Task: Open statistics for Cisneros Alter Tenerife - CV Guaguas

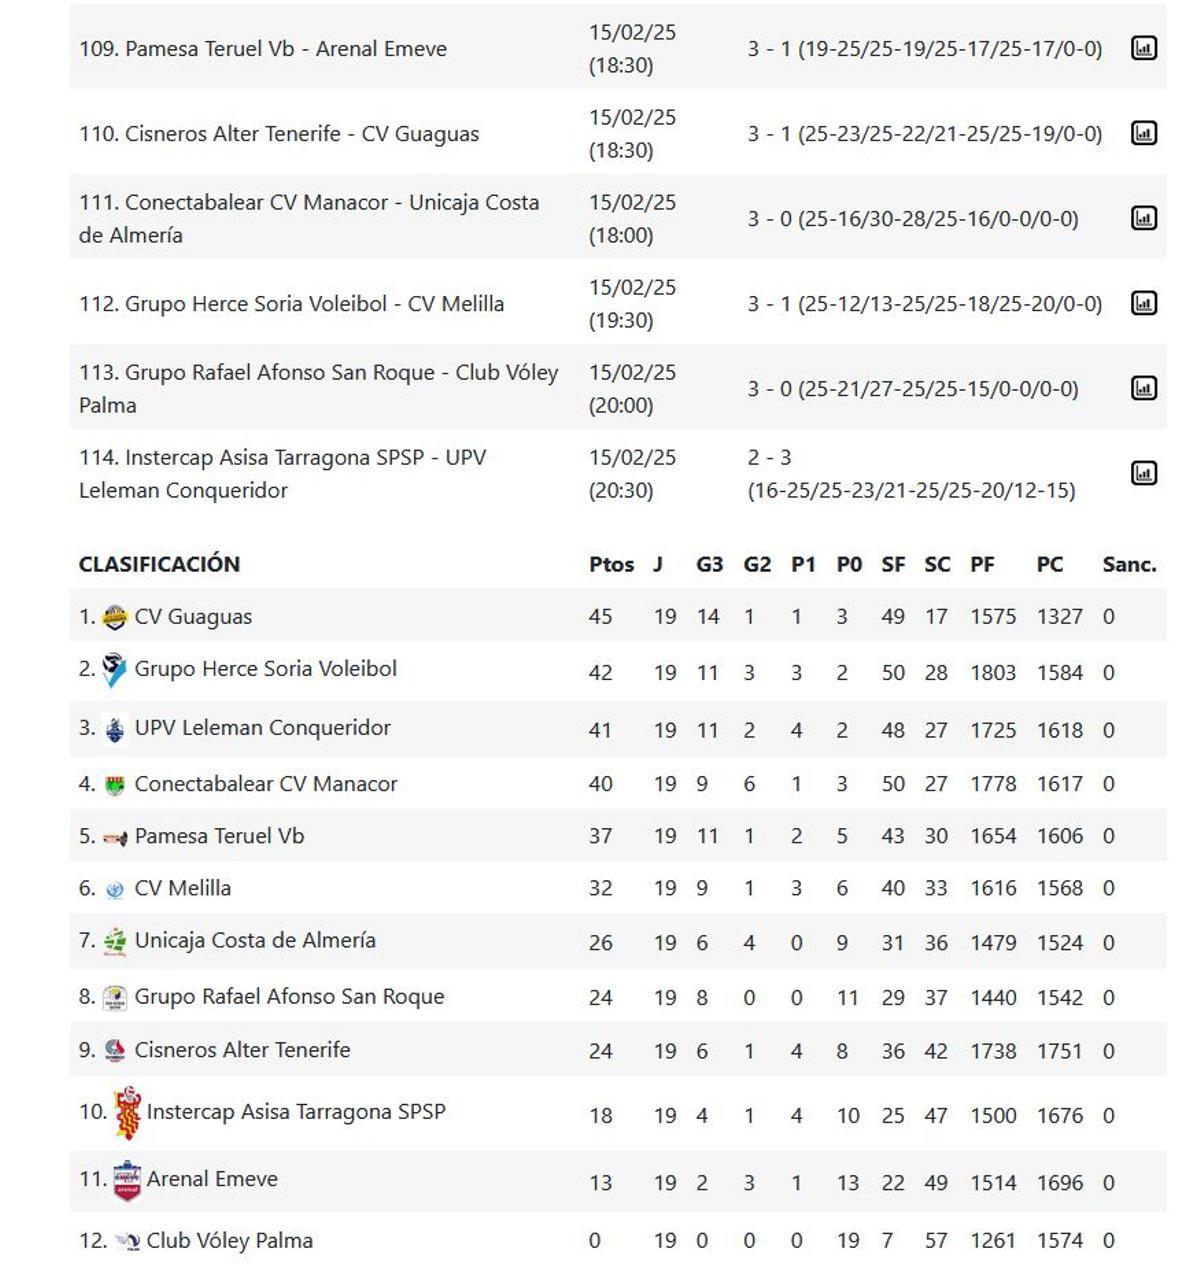Action: pos(1143,131)
